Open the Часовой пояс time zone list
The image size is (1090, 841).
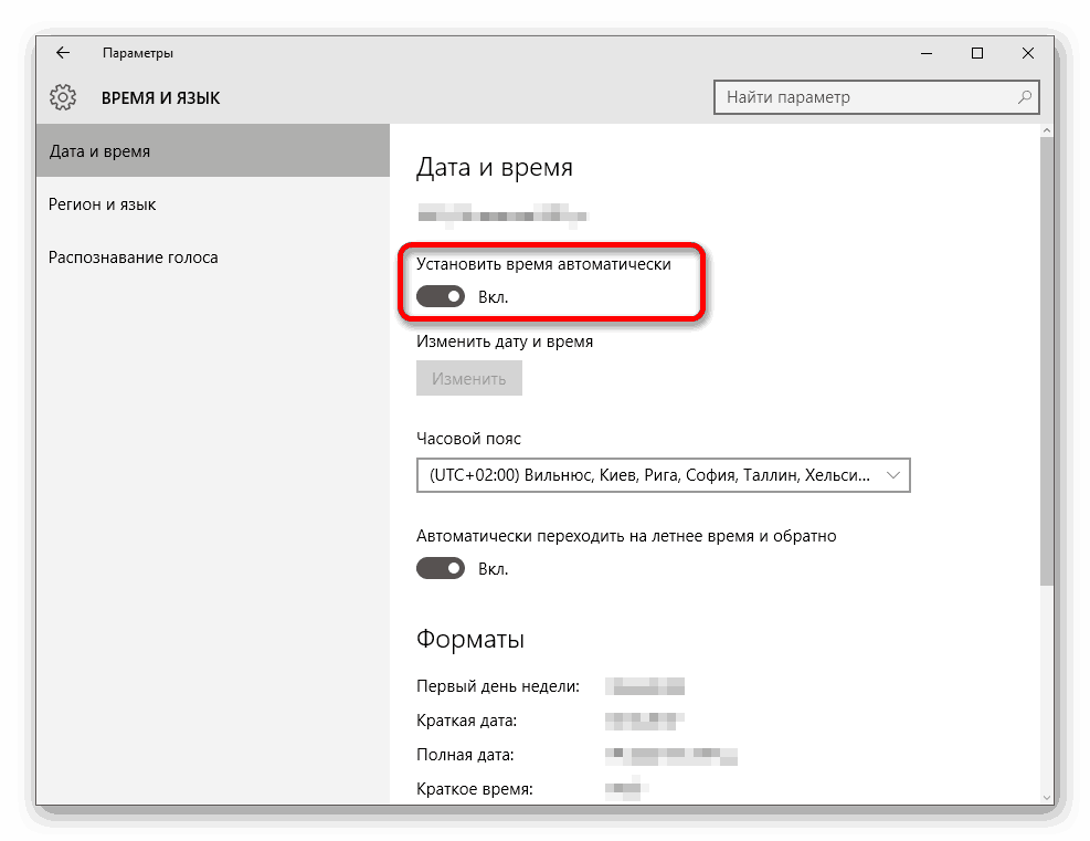tap(650, 476)
